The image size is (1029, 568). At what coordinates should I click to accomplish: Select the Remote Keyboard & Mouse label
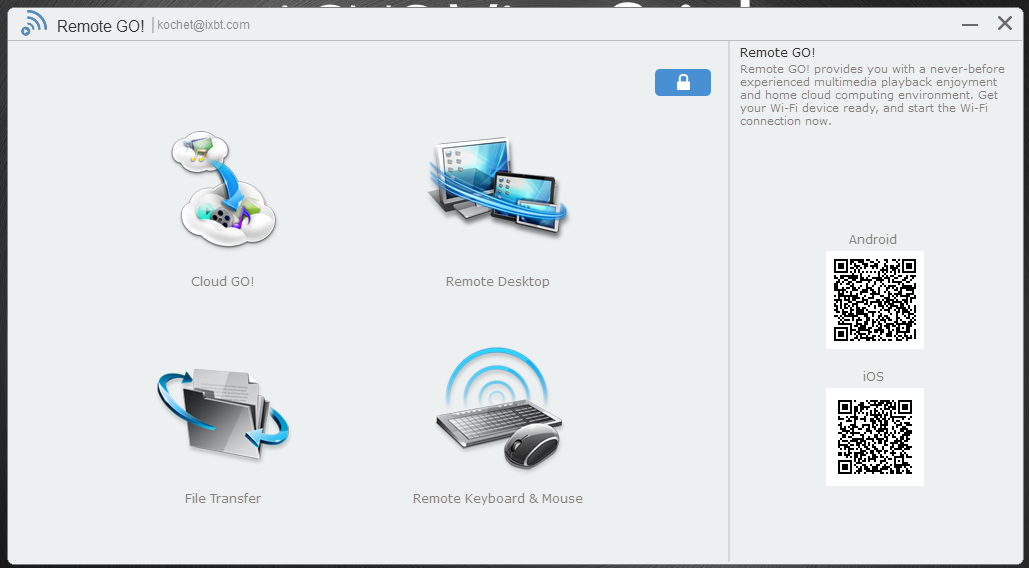497,498
